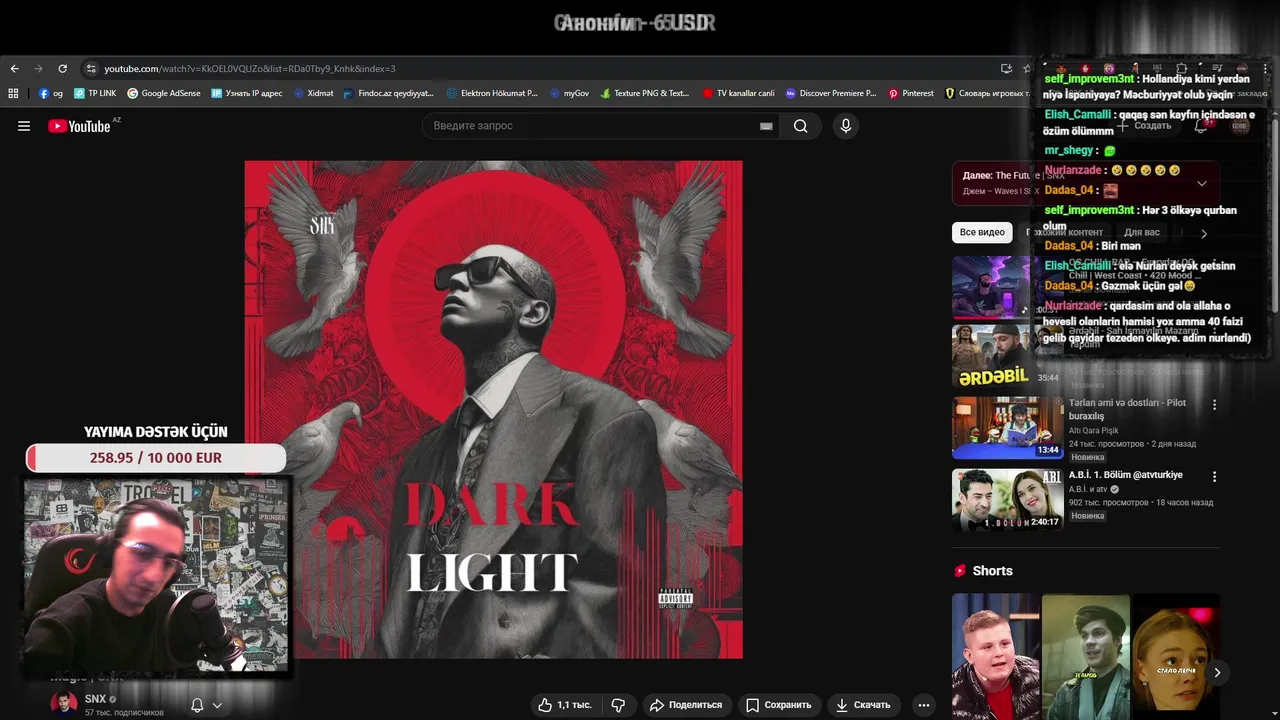Open options for Tərlan əmi video
The width and height of the screenshot is (1280, 720).
pos(1214,405)
